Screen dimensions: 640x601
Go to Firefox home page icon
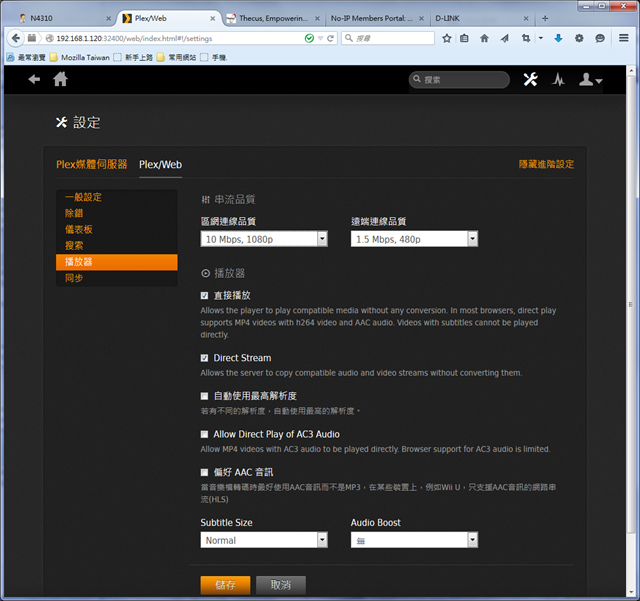pyautogui.click(x=484, y=38)
